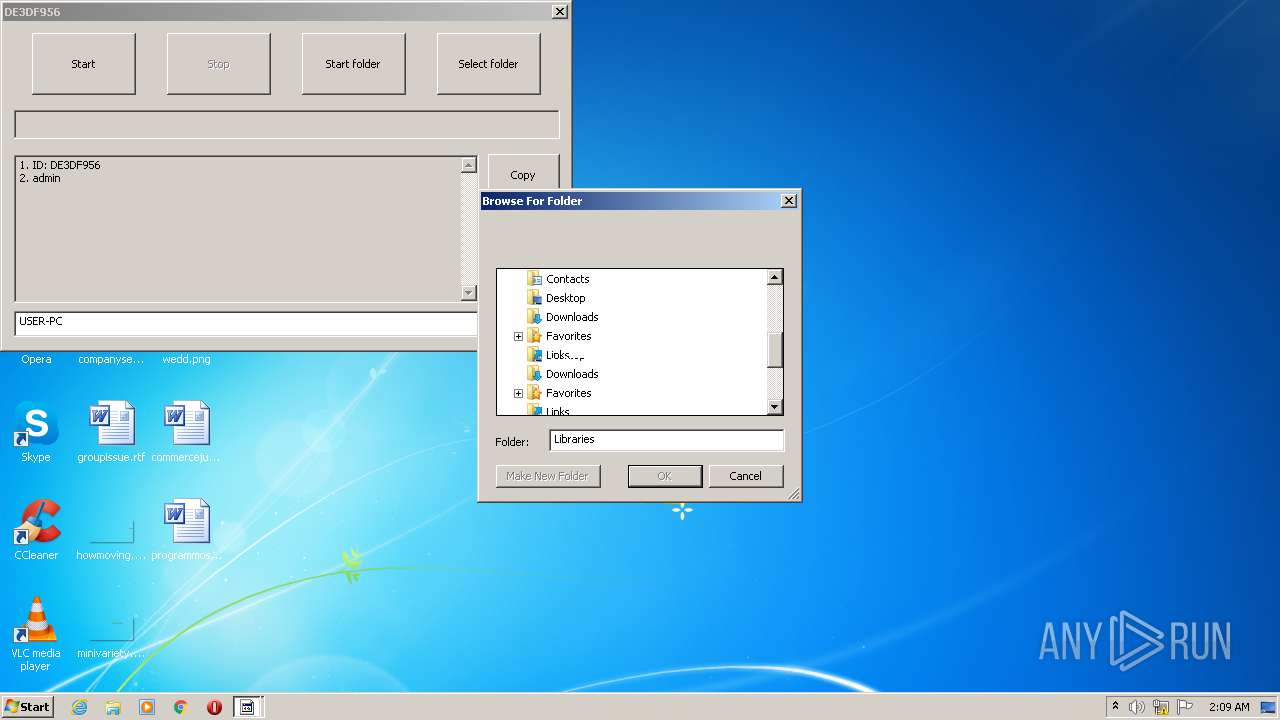Launch Internet Explorer from the taskbar
The width and height of the screenshot is (1280, 720).
click(79, 707)
